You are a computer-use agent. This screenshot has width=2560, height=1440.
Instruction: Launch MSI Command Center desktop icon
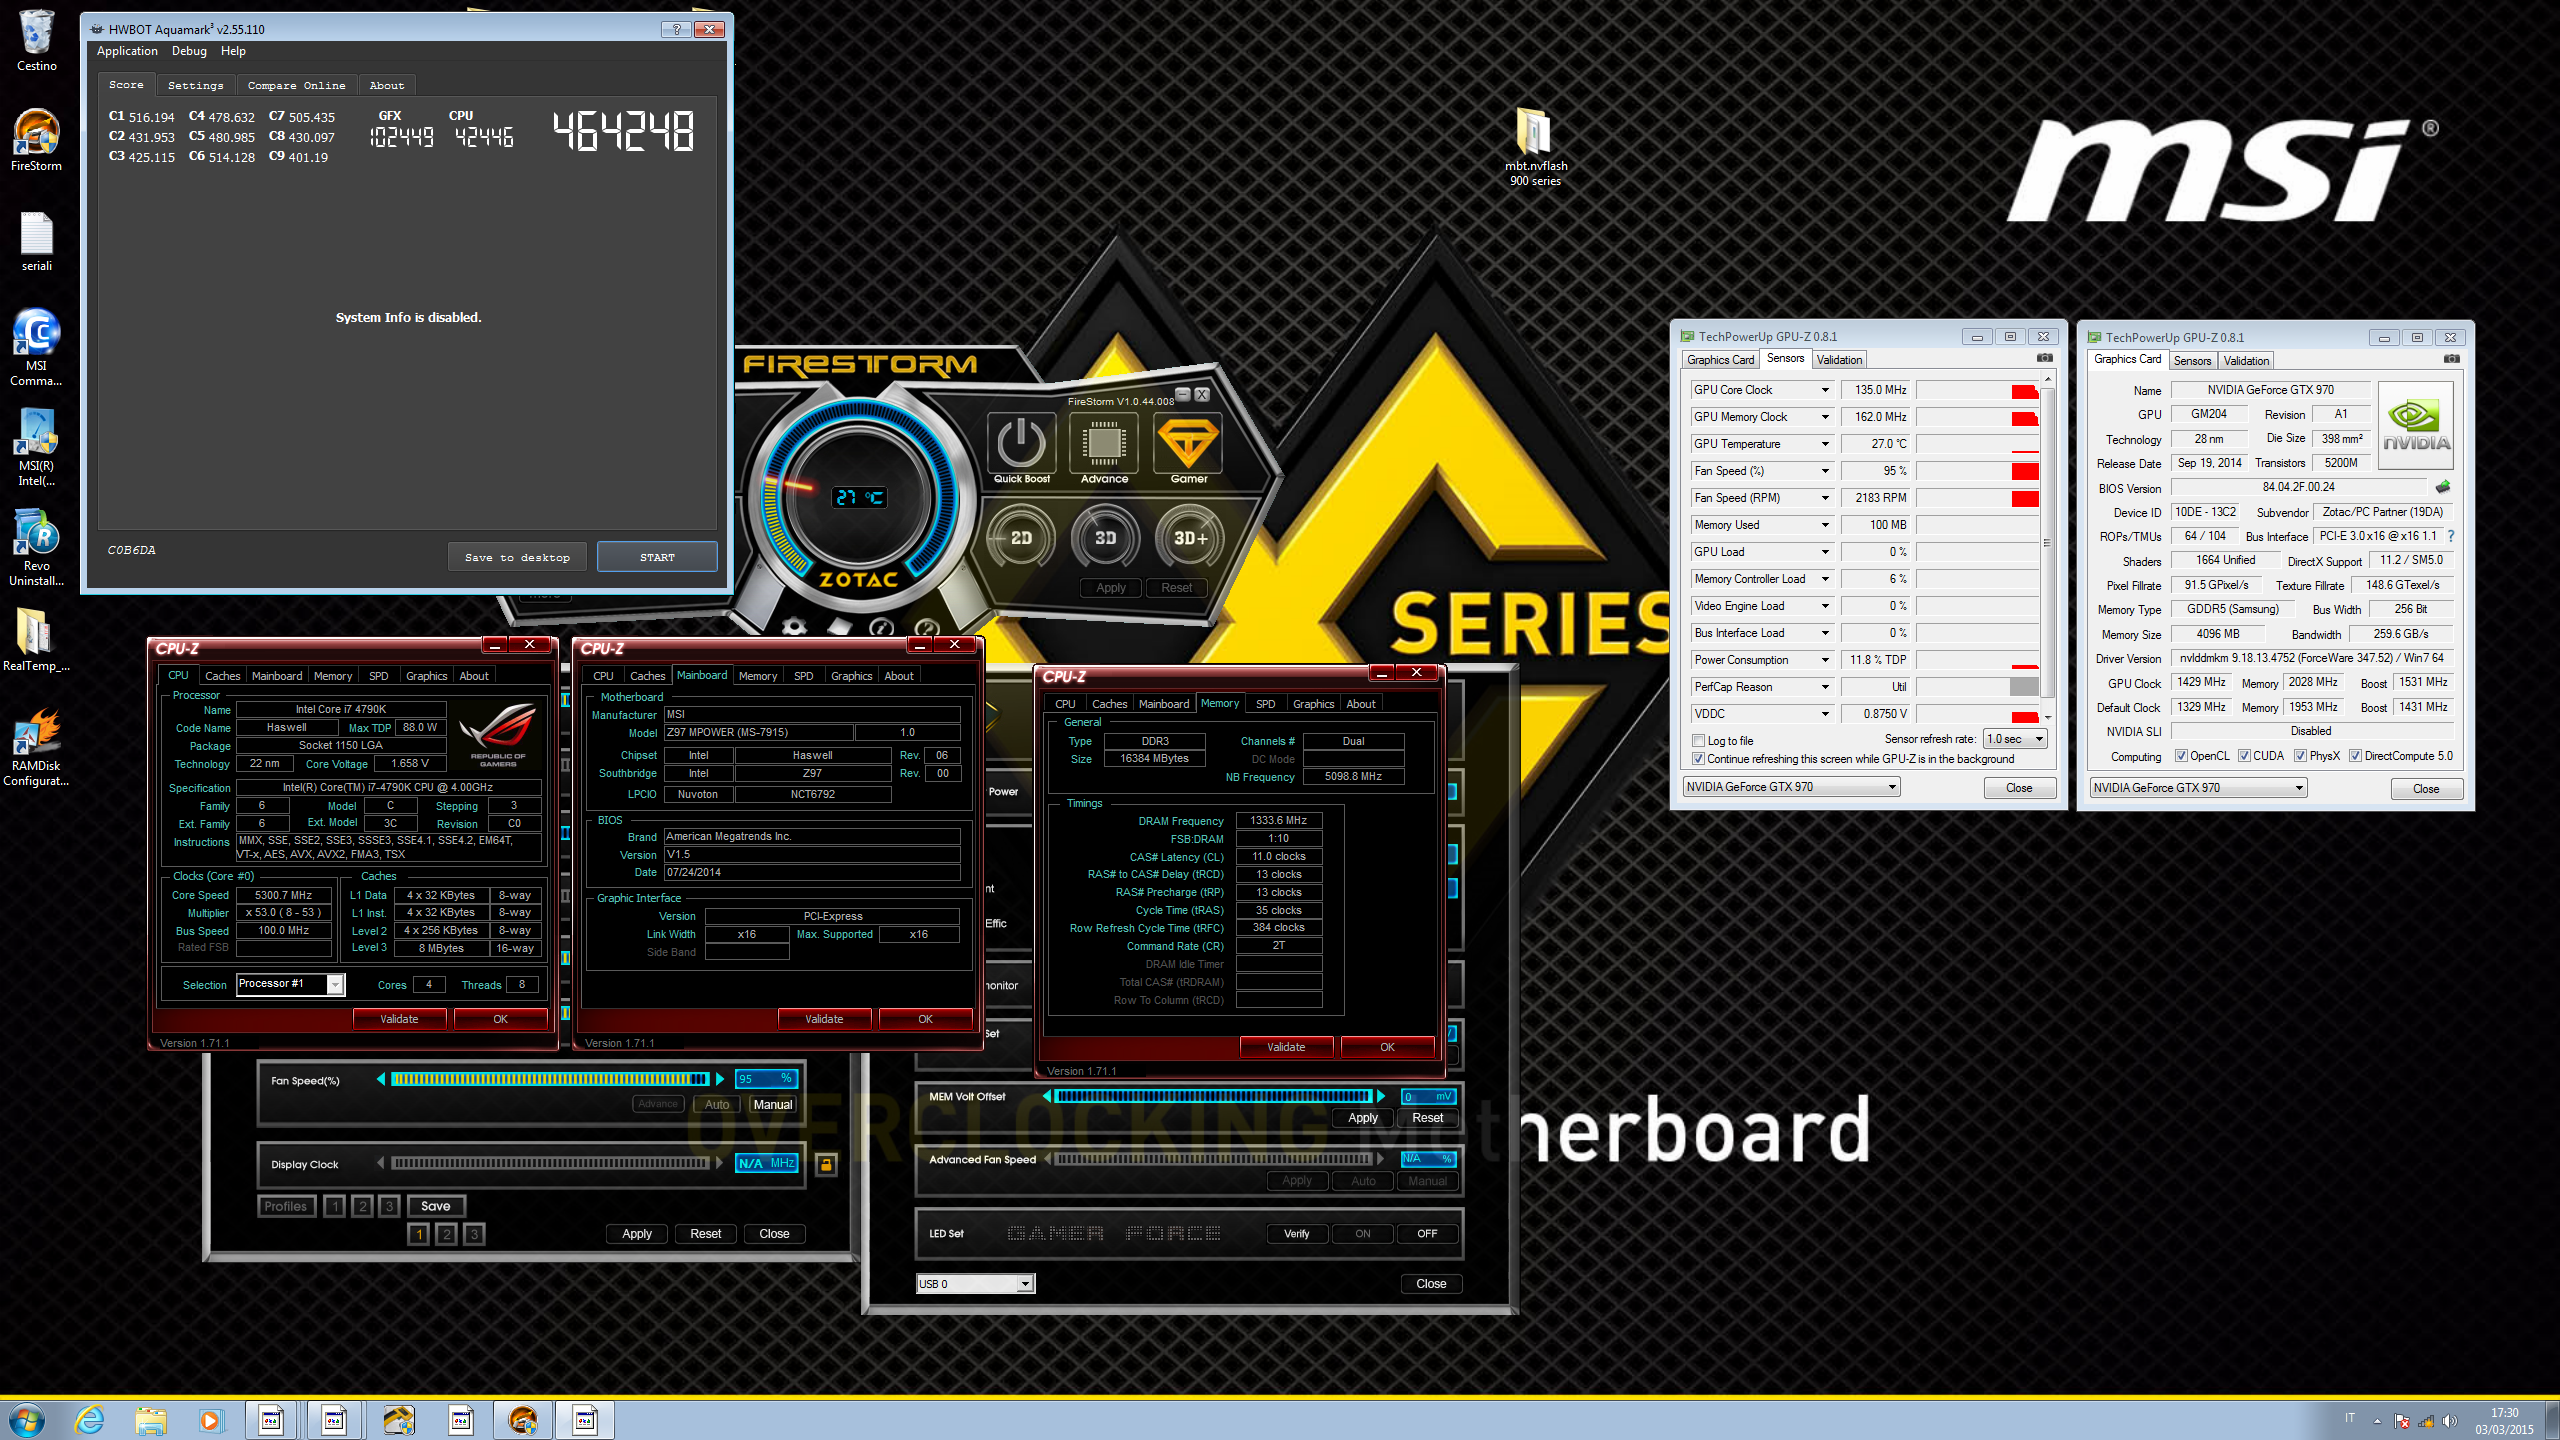point(36,348)
